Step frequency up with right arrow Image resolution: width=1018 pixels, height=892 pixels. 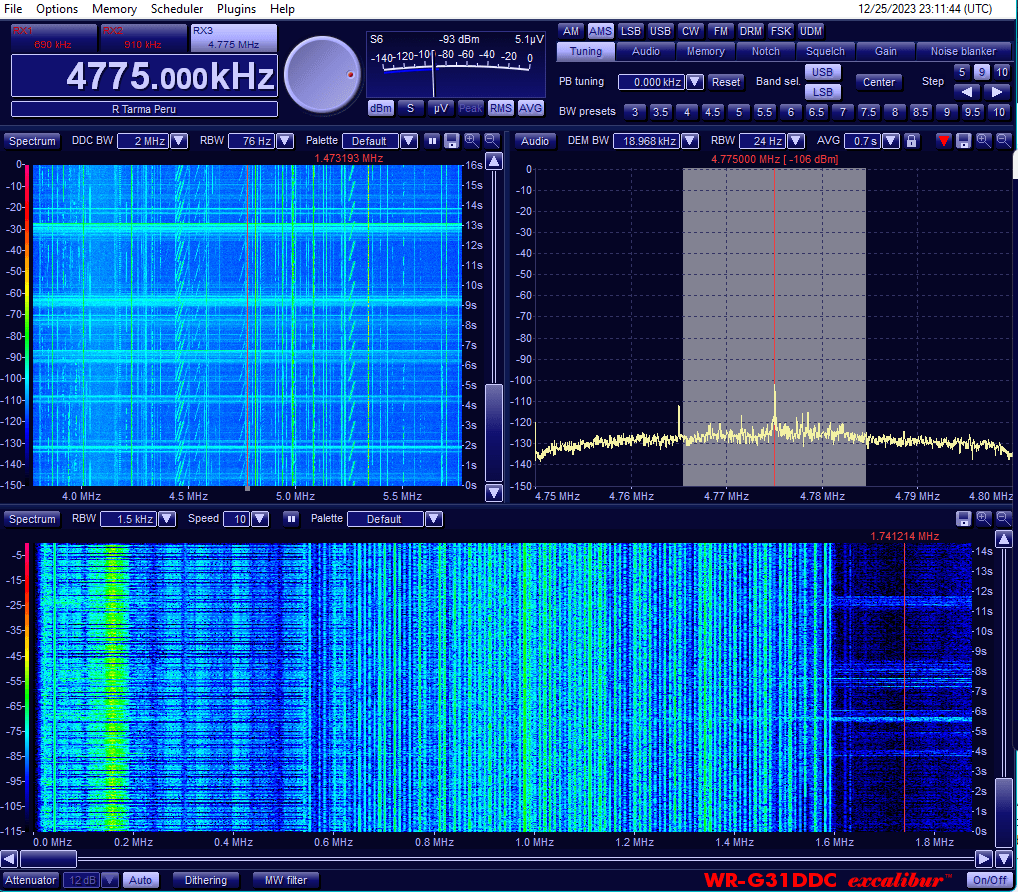point(997,92)
